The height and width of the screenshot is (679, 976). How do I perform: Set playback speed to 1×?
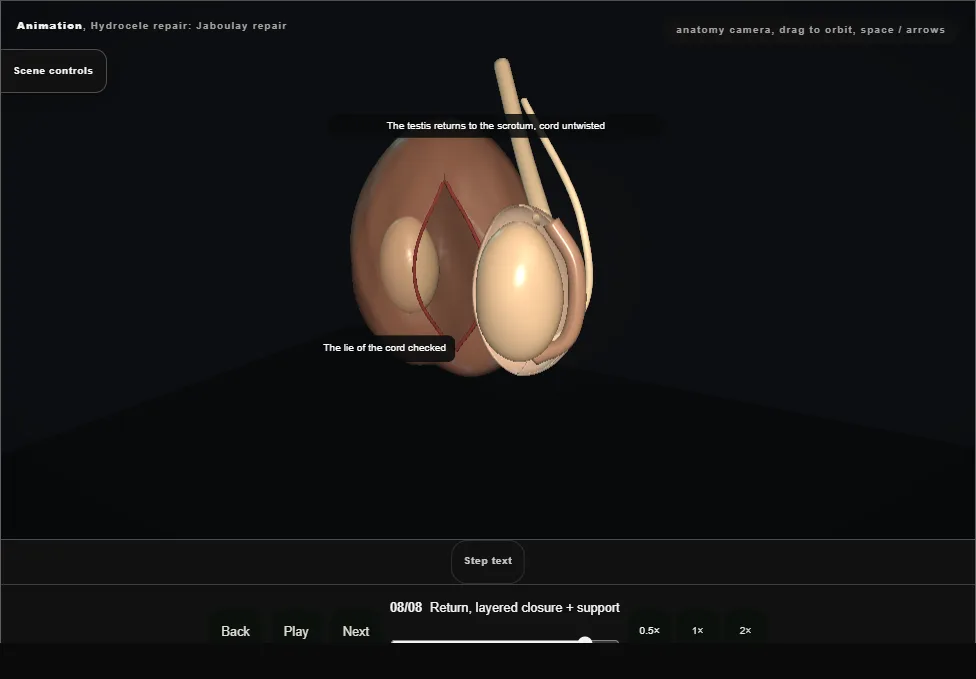coord(697,630)
